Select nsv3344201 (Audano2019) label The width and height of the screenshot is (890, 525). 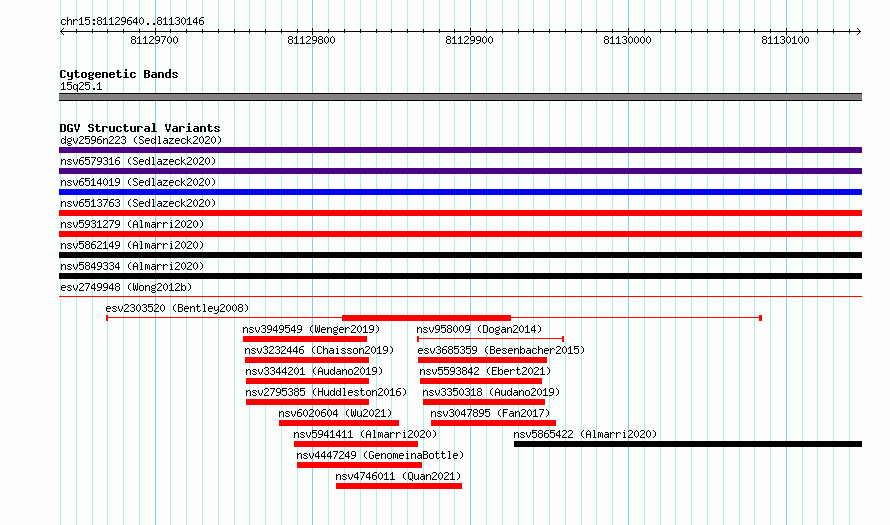[314, 371]
